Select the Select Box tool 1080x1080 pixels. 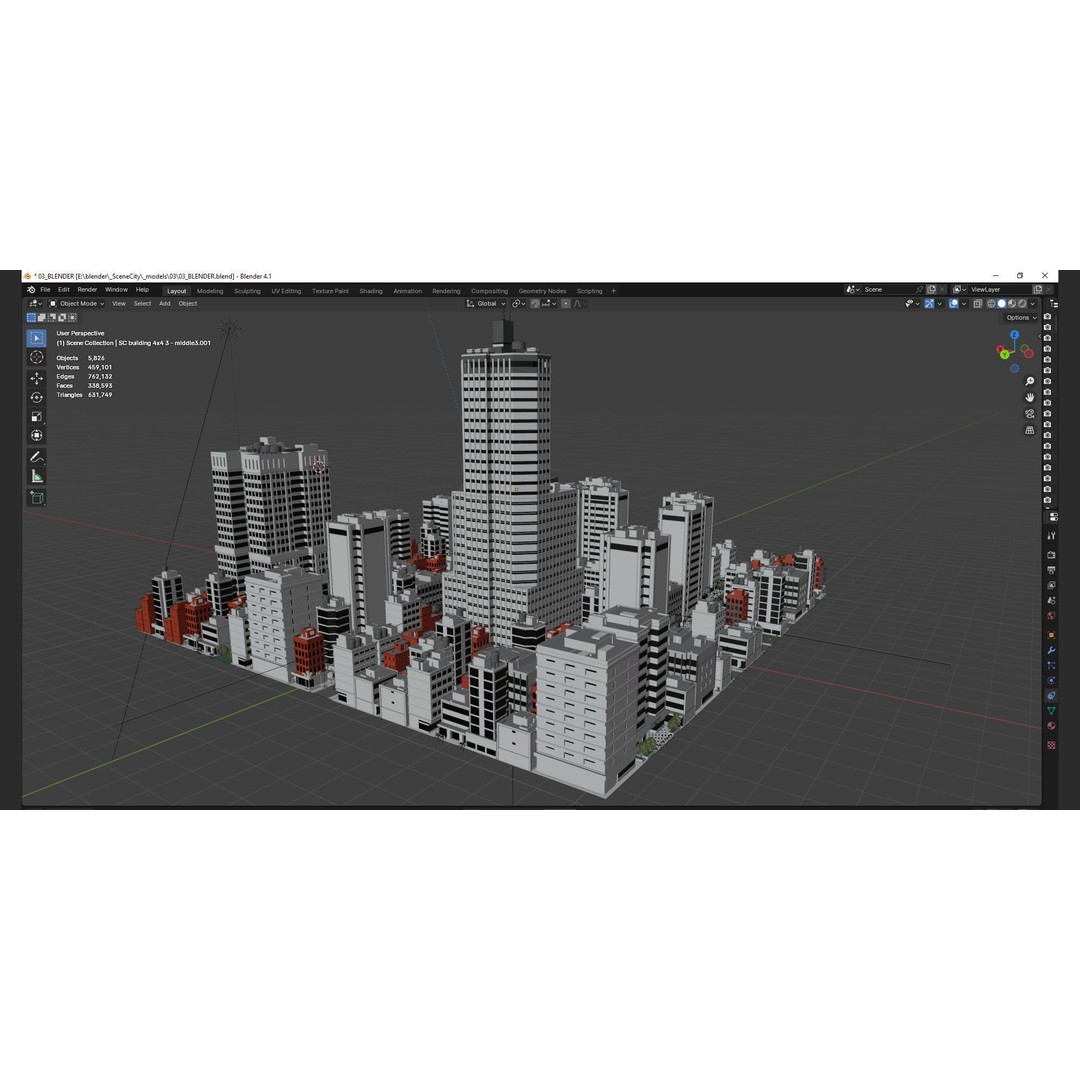37,338
